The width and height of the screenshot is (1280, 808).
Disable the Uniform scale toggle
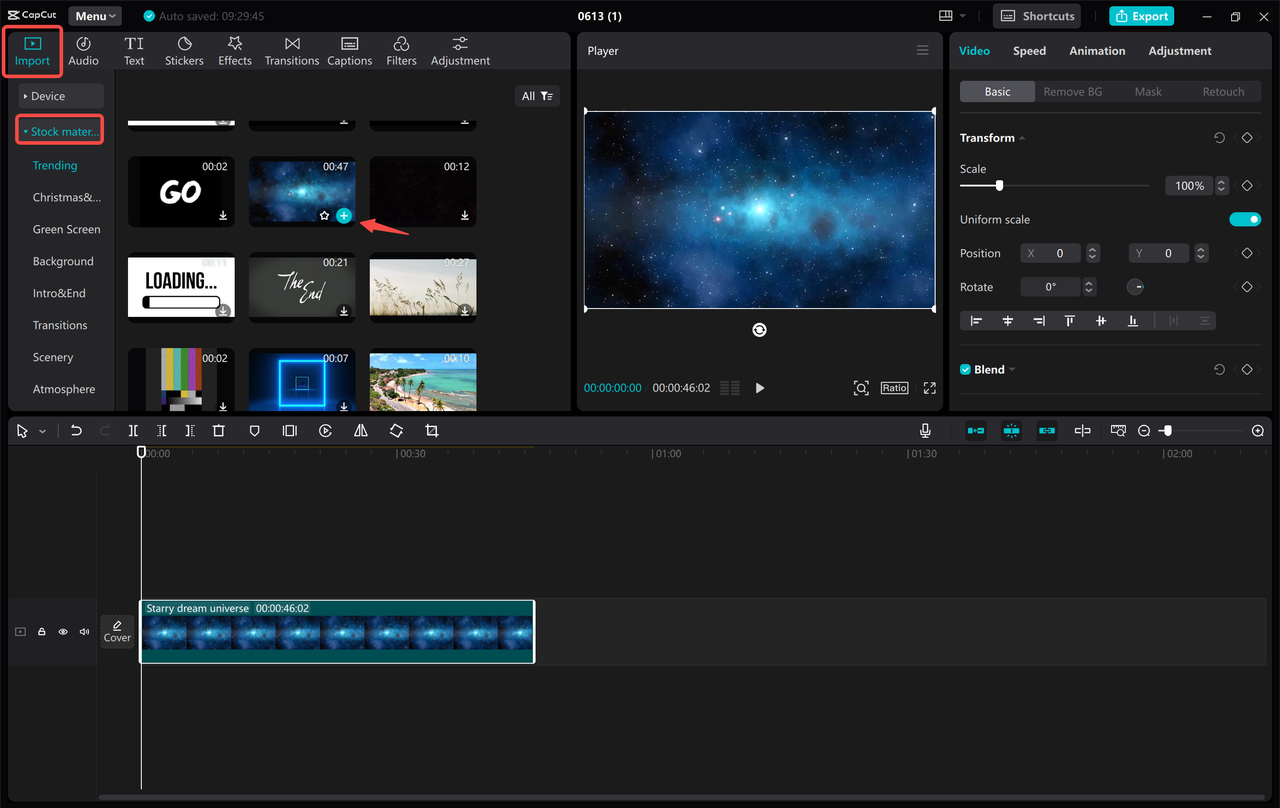(x=1245, y=219)
